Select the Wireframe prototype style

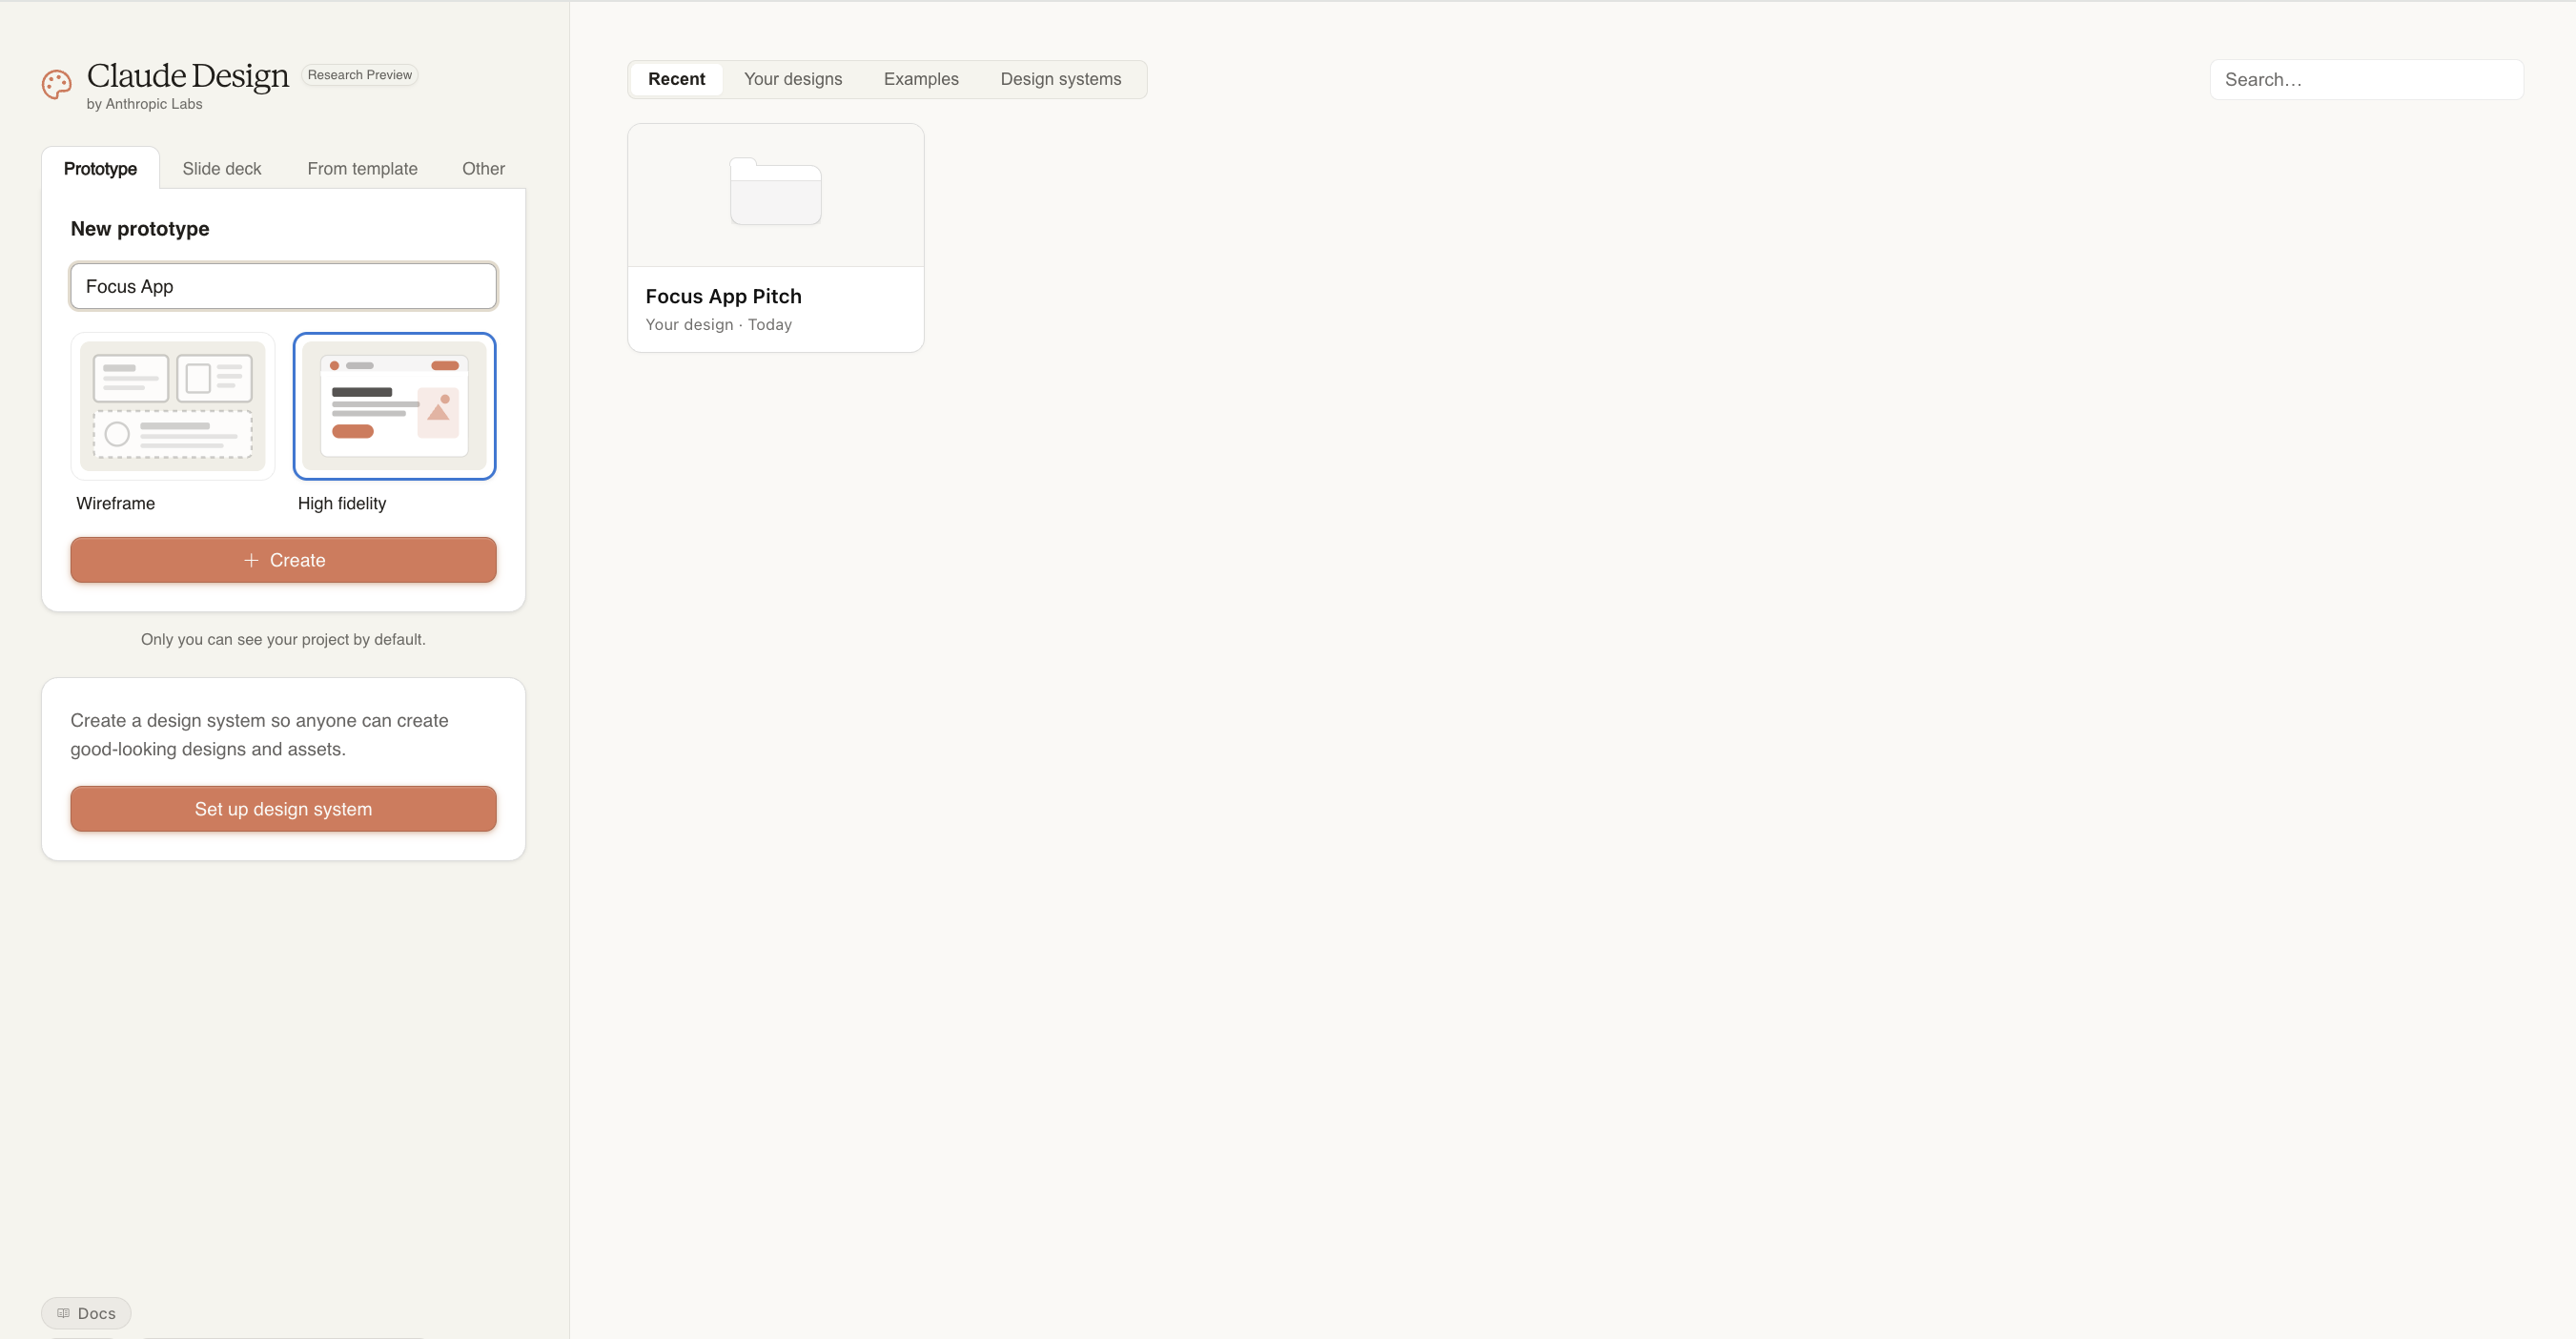click(172, 405)
